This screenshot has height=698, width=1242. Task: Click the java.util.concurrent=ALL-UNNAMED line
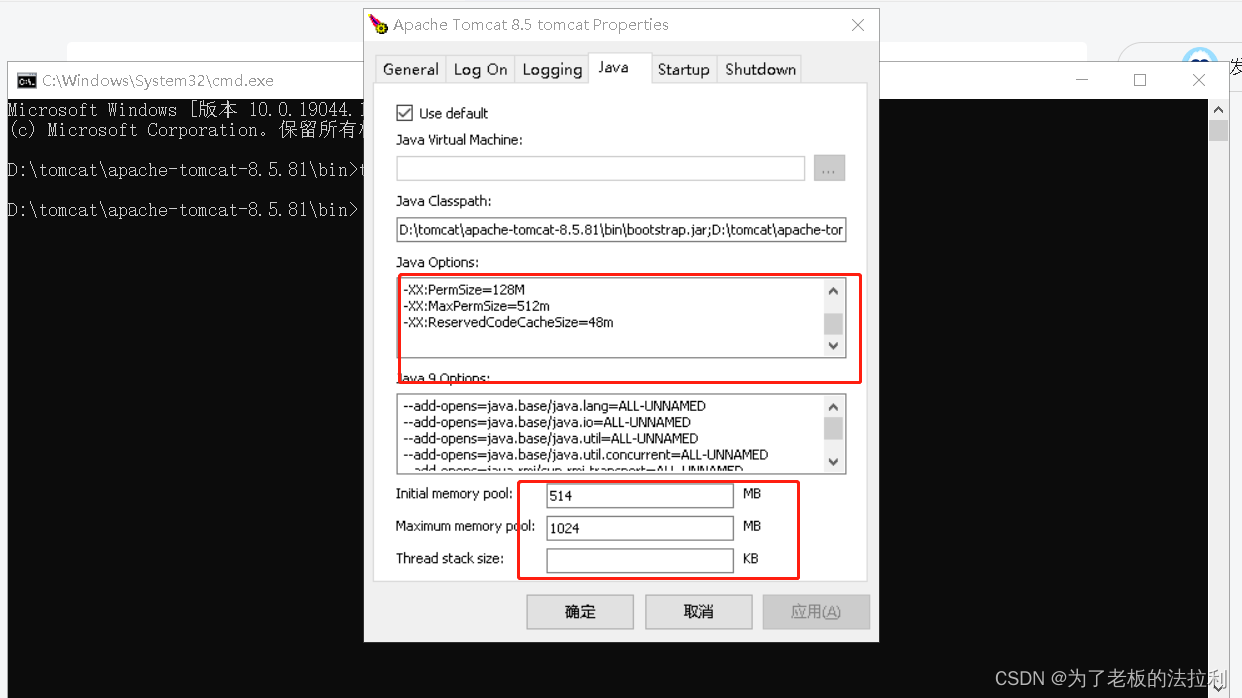(x=585, y=454)
